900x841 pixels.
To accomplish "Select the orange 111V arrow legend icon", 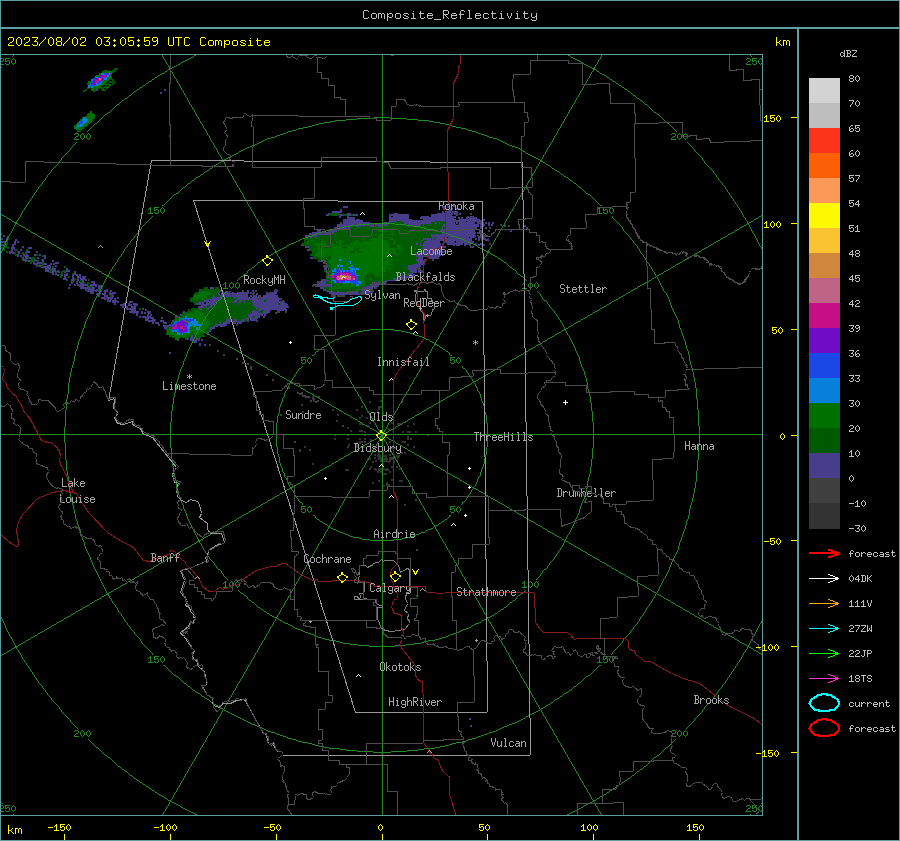I will click(824, 603).
